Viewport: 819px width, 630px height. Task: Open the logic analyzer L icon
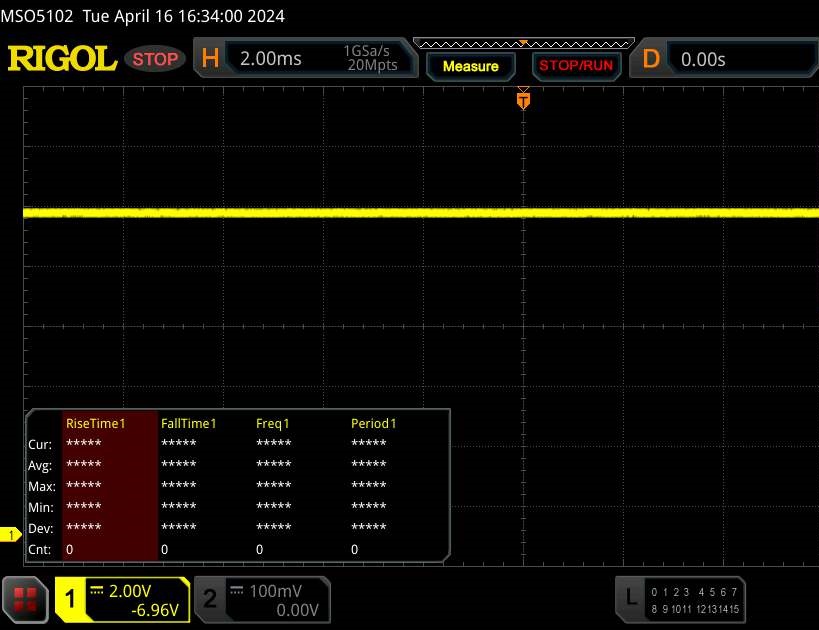(630, 597)
